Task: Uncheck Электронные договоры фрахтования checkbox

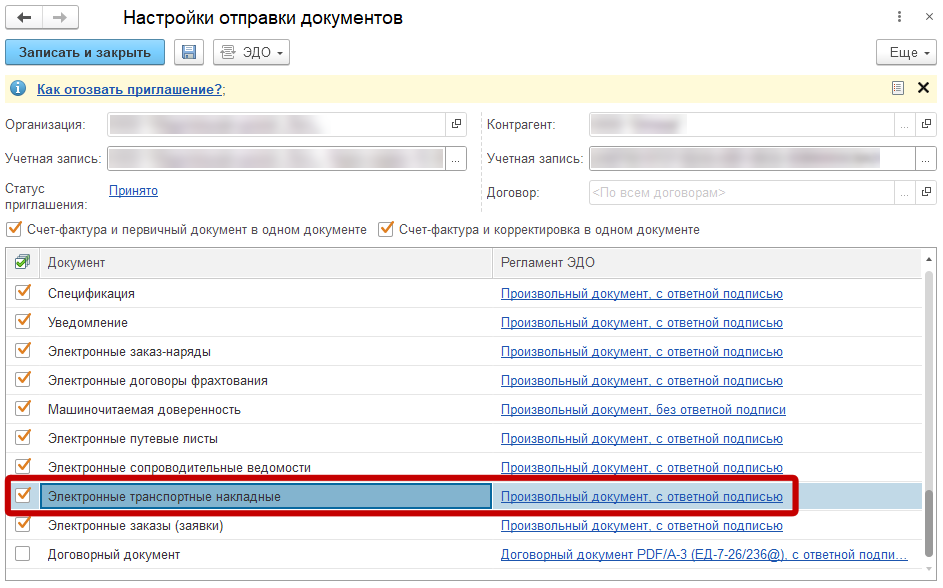Action: tap(23, 379)
